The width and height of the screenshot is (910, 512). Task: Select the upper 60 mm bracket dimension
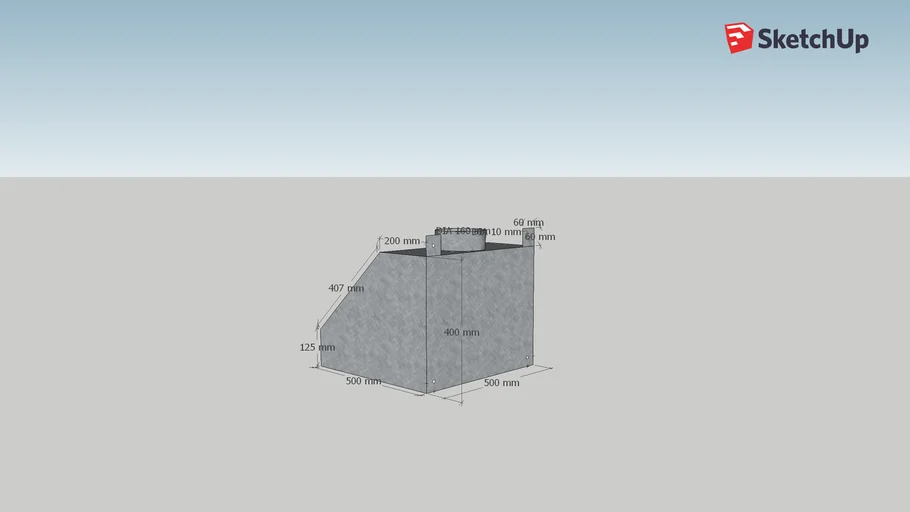528,222
